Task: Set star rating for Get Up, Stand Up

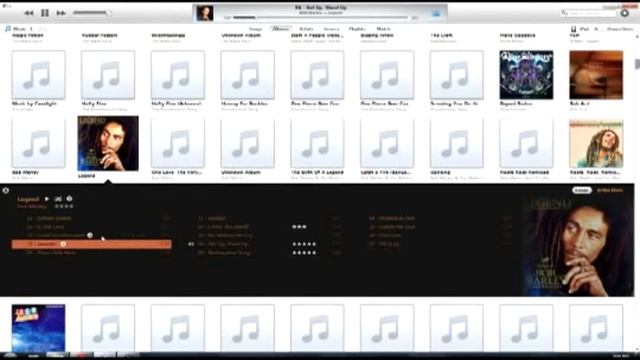Action: [x=304, y=244]
